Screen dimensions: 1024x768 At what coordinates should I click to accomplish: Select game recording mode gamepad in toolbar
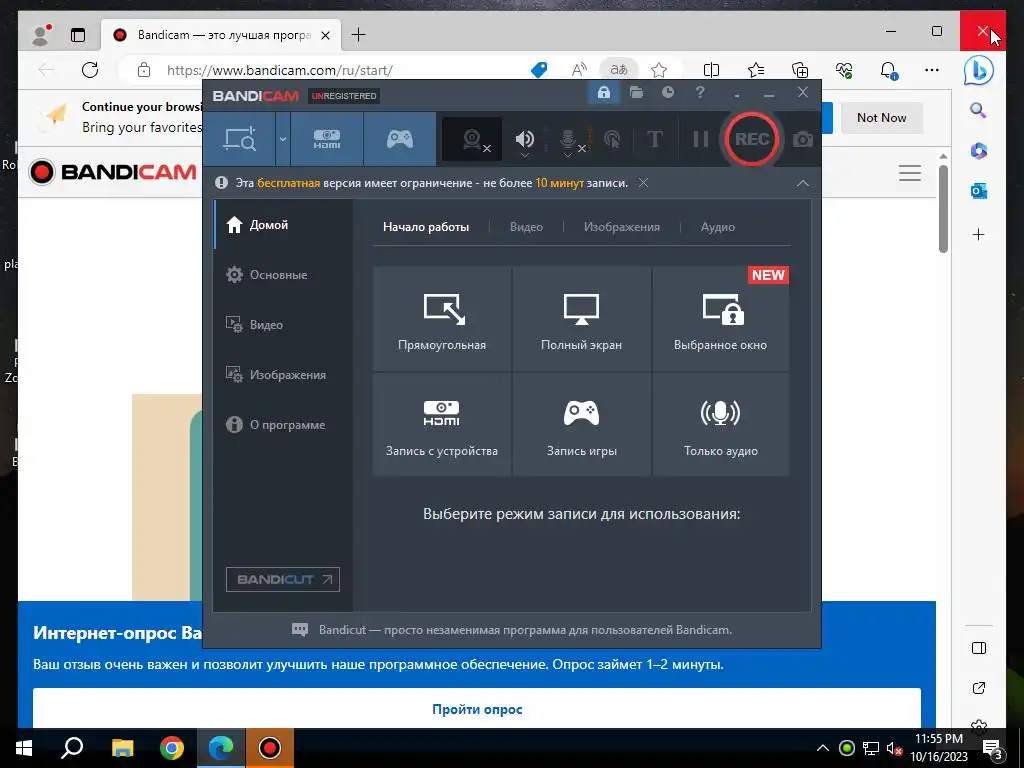tap(400, 139)
